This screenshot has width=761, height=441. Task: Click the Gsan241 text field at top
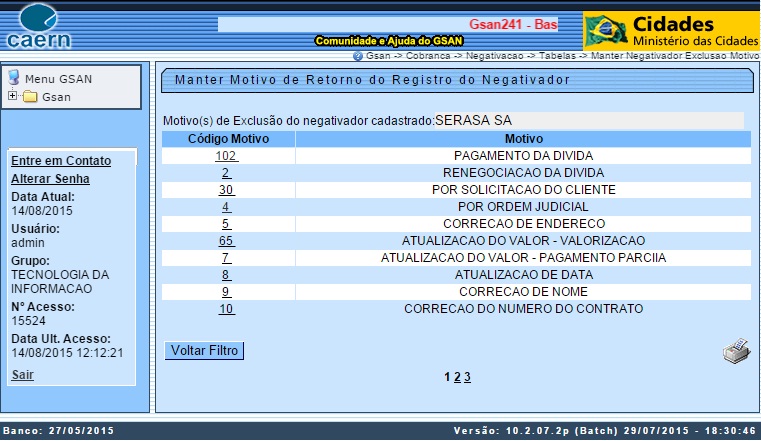(x=388, y=24)
